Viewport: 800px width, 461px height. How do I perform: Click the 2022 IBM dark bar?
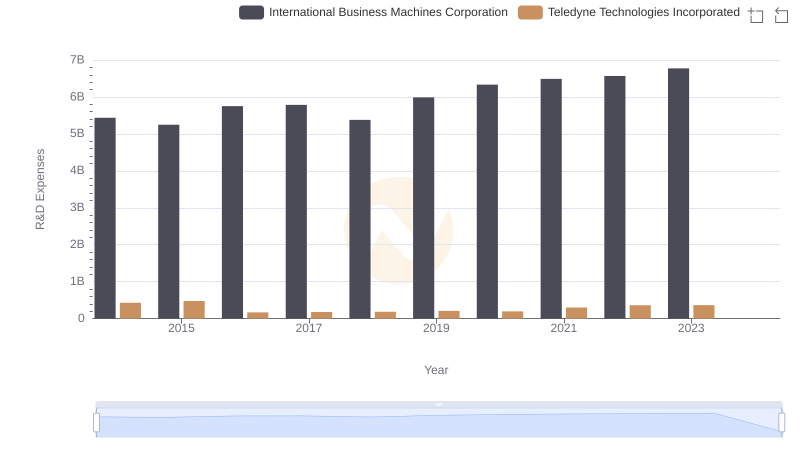point(615,197)
